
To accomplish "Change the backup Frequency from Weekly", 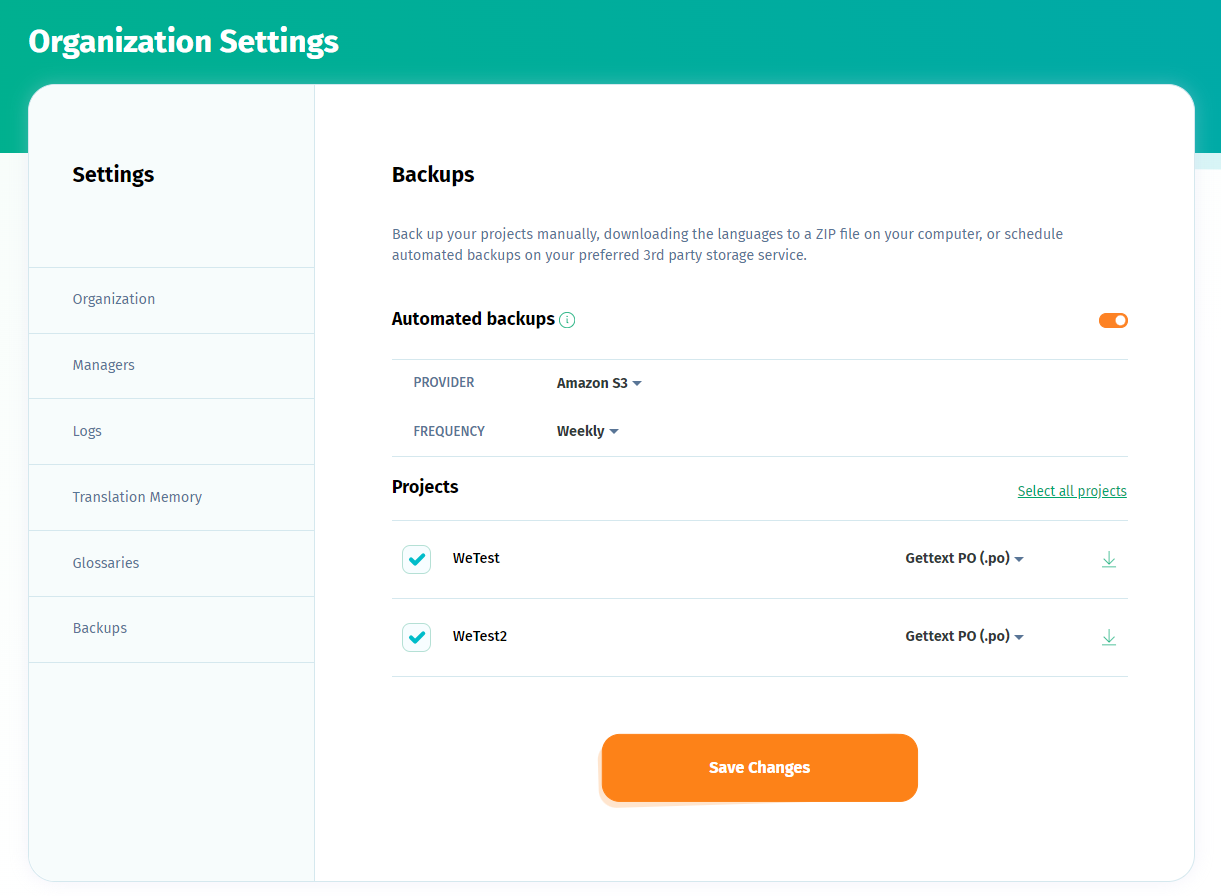I will click(586, 431).
